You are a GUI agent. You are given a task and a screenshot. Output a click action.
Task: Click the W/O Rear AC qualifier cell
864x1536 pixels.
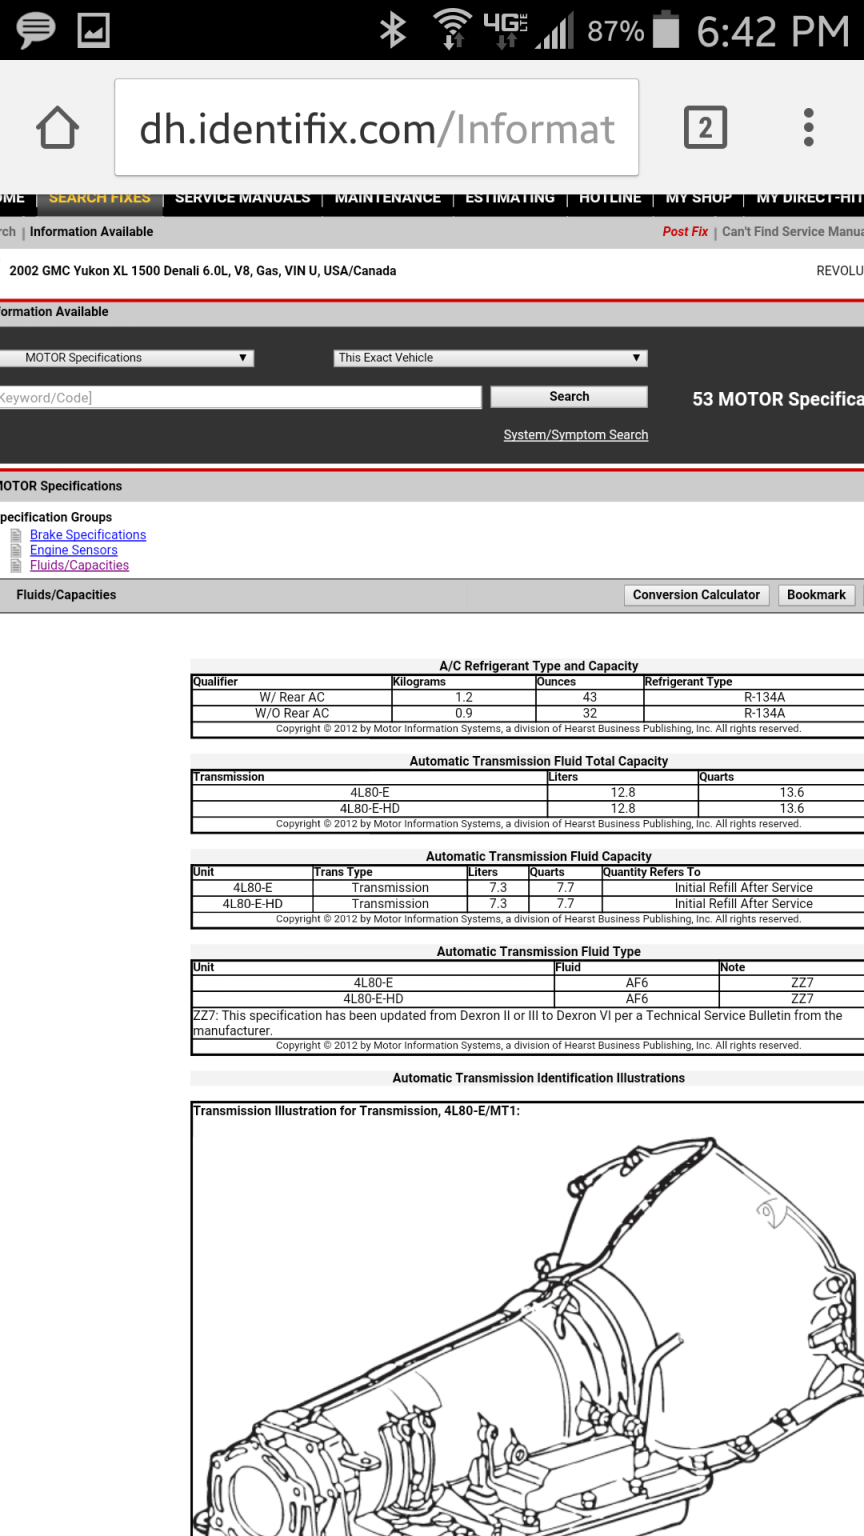pos(292,713)
